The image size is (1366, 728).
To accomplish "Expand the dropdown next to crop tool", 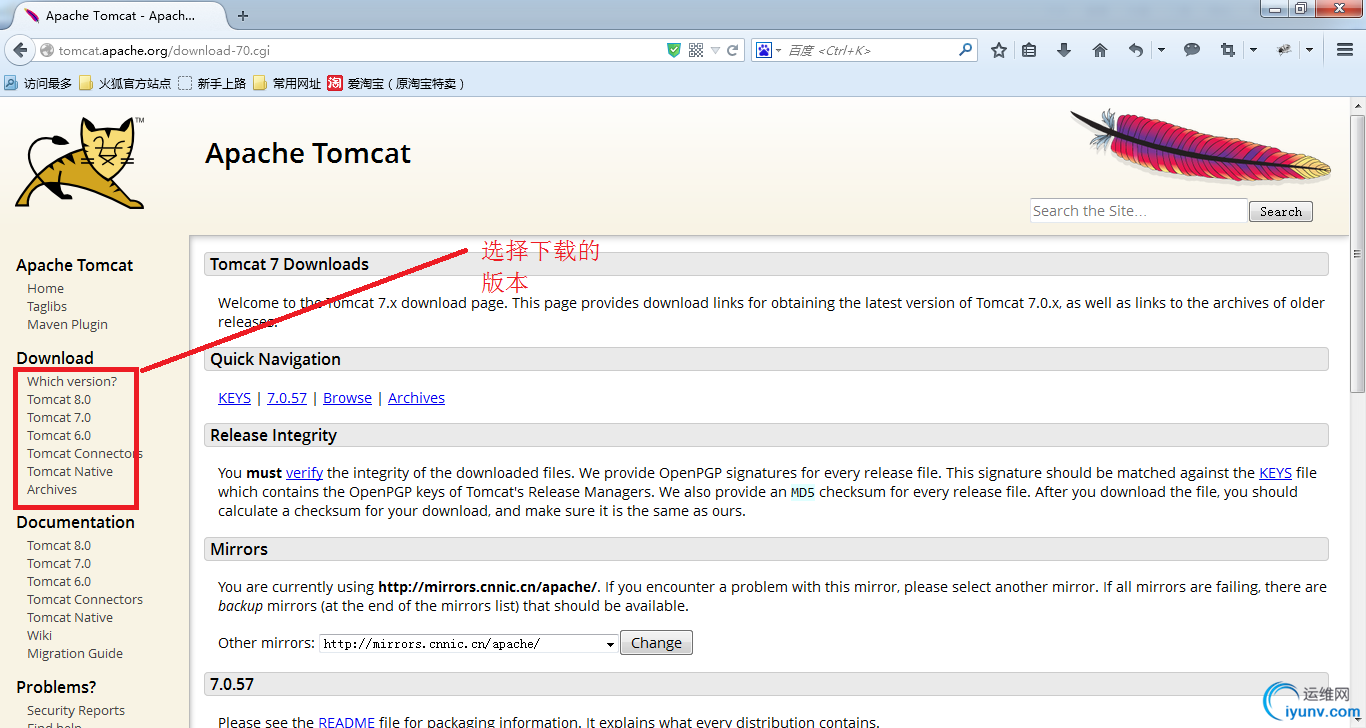I will pyautogui.click(x=1253, y=50).
